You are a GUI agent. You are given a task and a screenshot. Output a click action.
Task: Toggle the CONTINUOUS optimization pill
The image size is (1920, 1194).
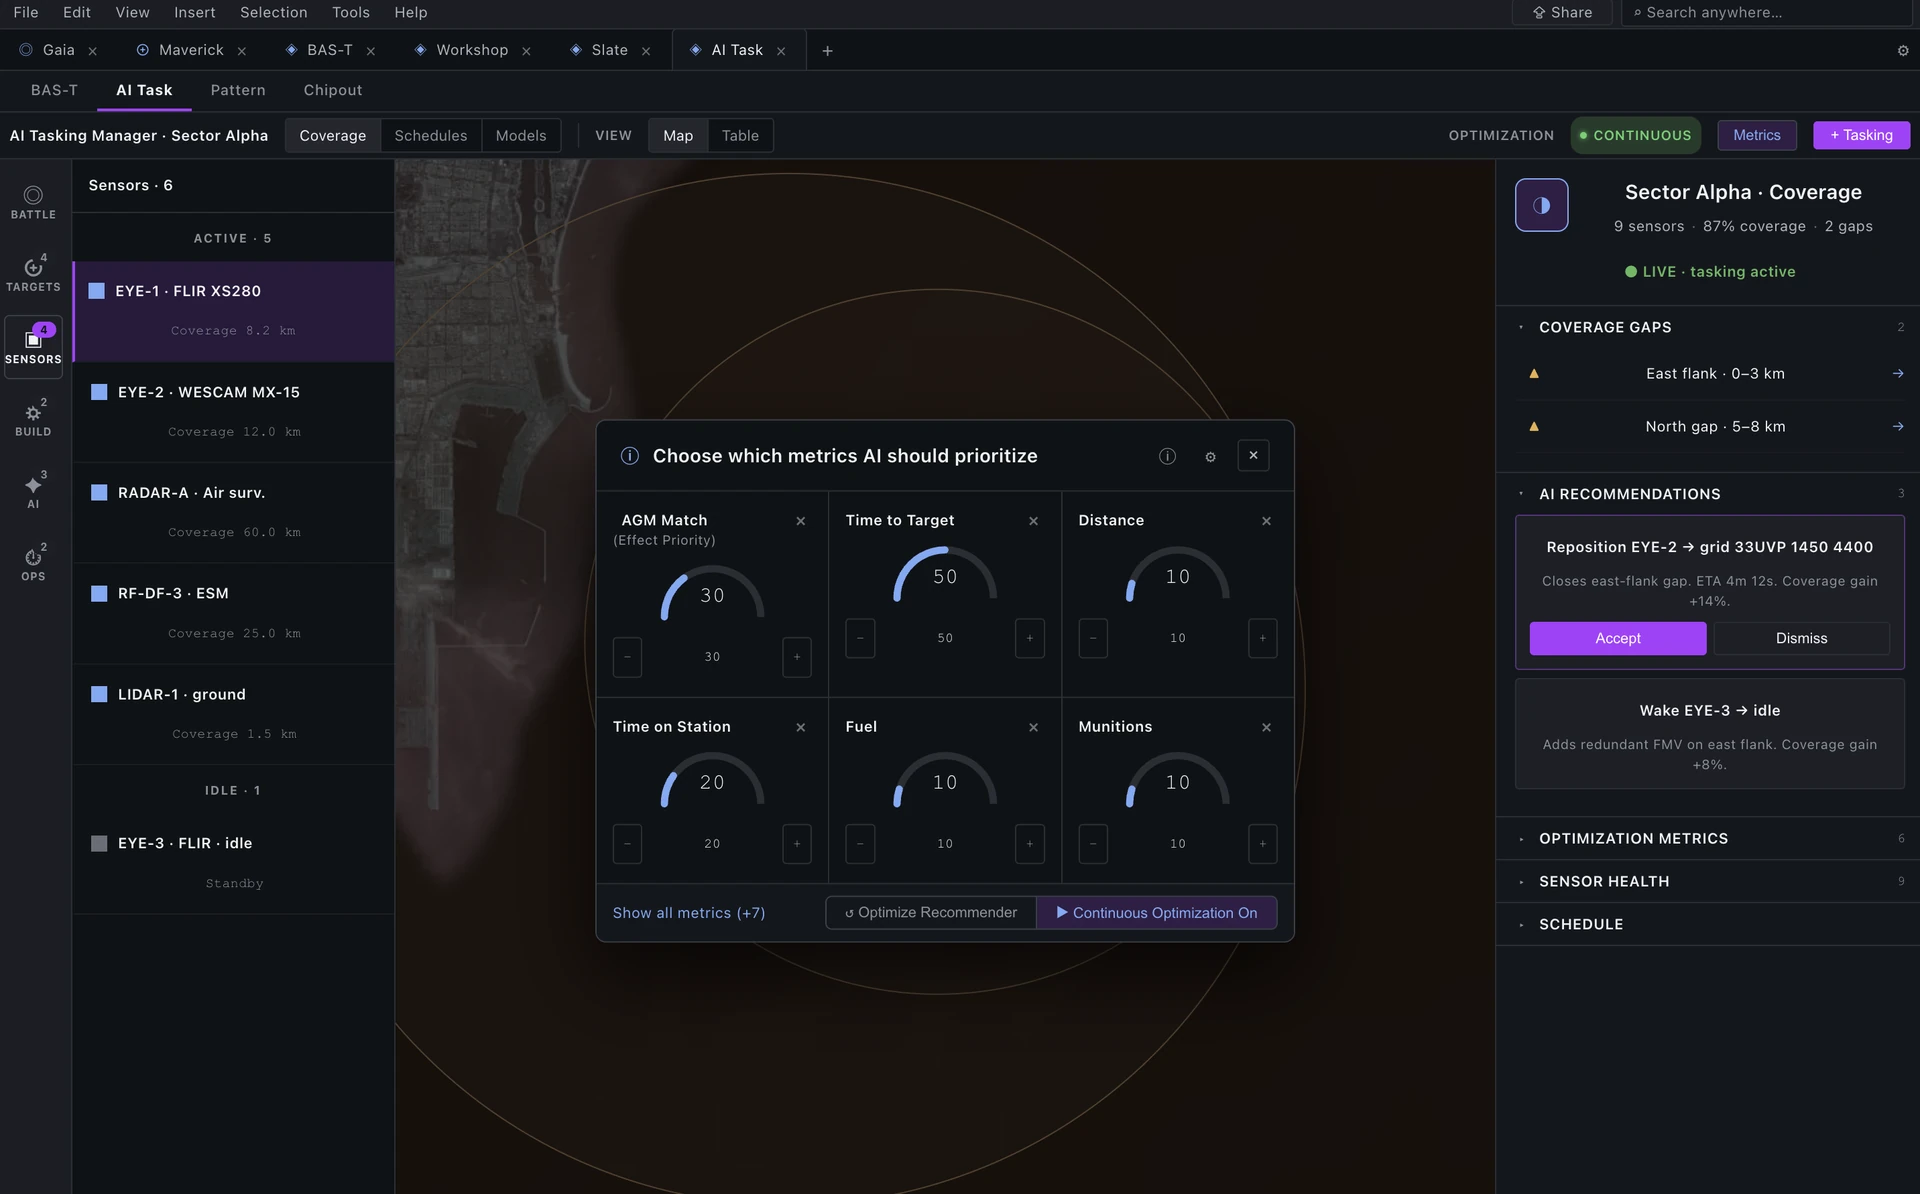coord(1635,136)
